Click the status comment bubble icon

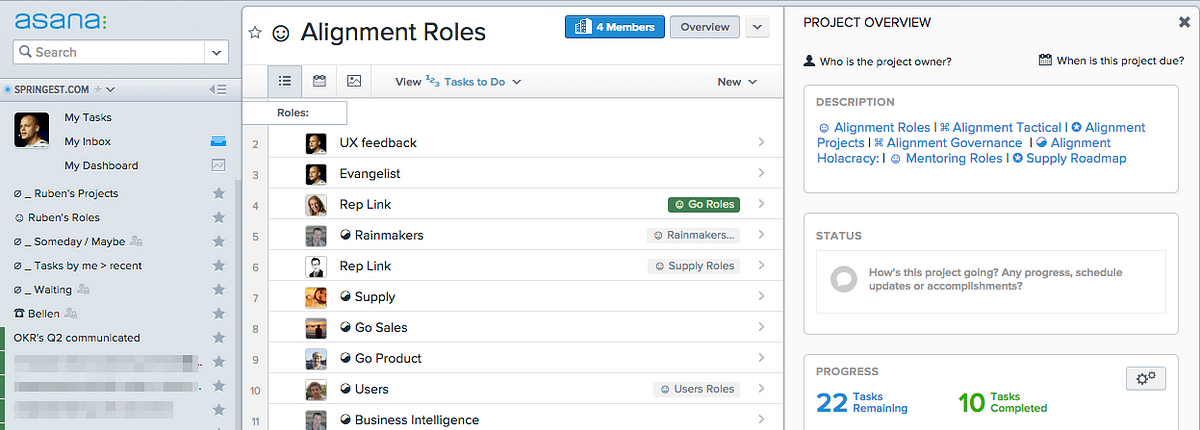click(844, 278)
